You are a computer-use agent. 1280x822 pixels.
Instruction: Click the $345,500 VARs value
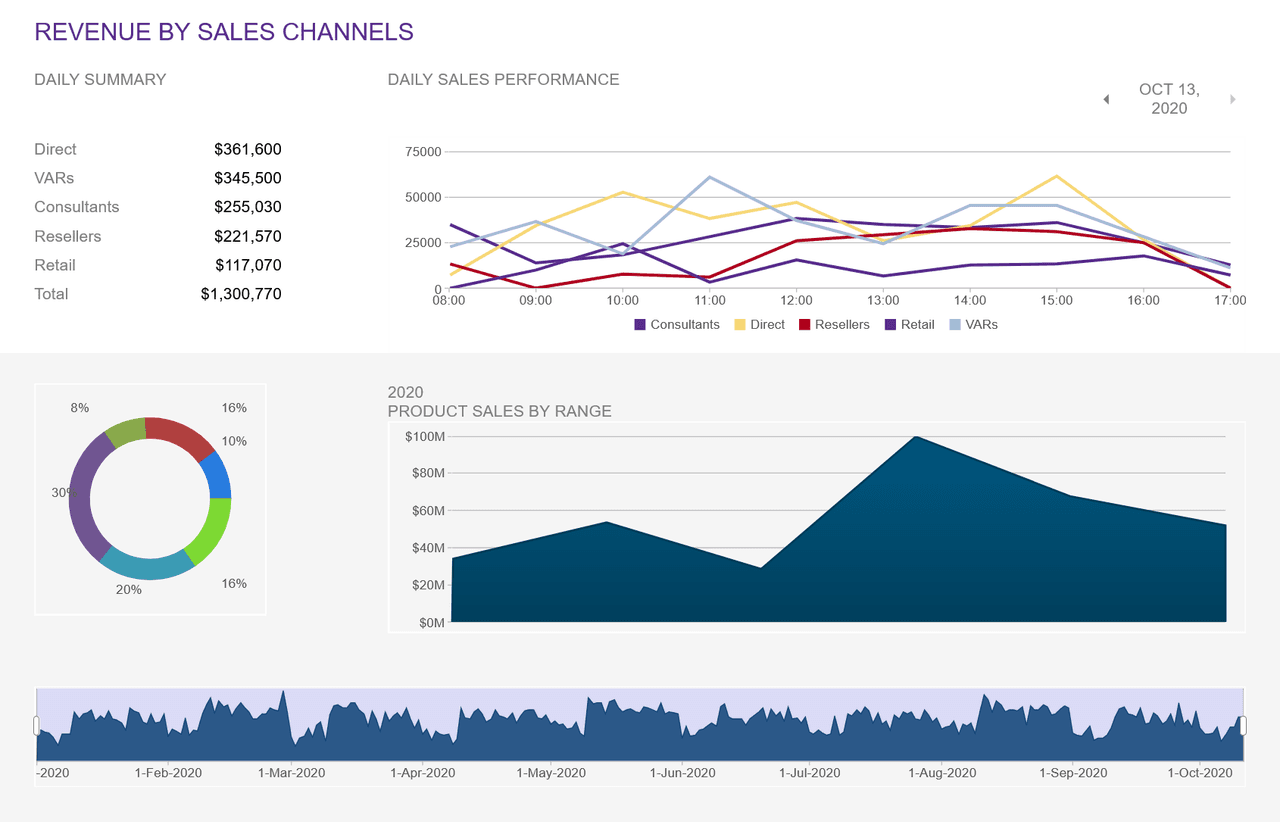point(248,178)
